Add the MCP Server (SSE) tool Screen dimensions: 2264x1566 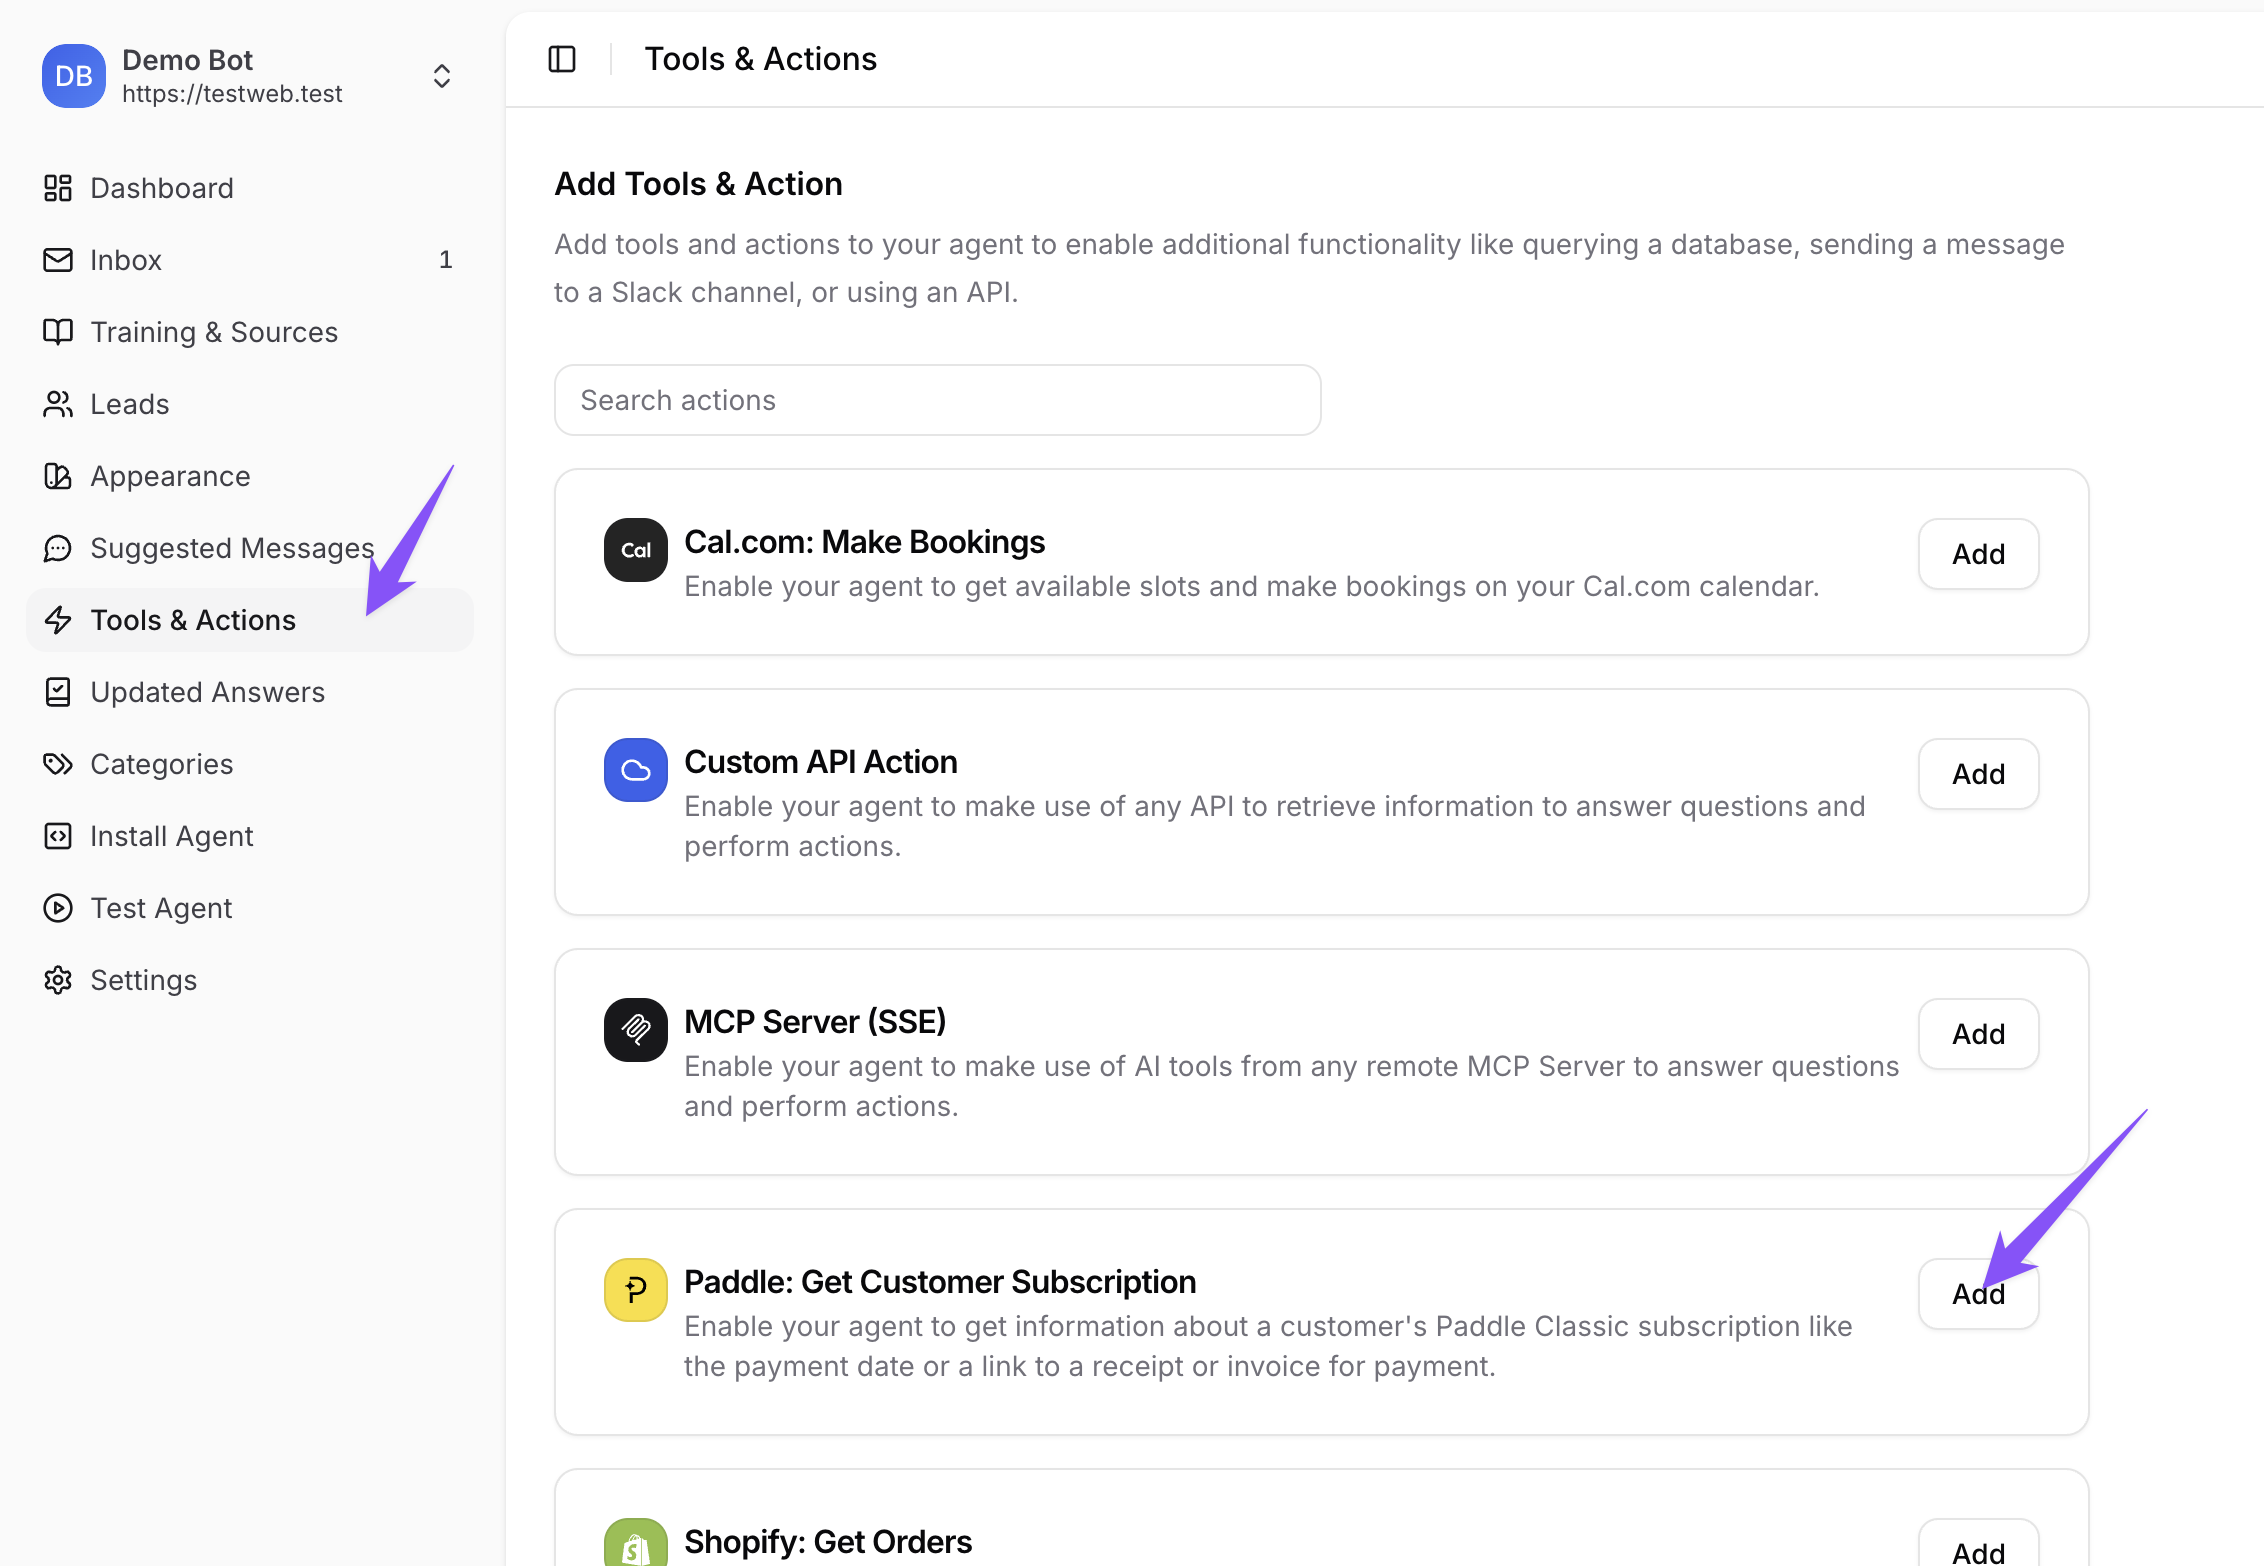[1978, 1034]
